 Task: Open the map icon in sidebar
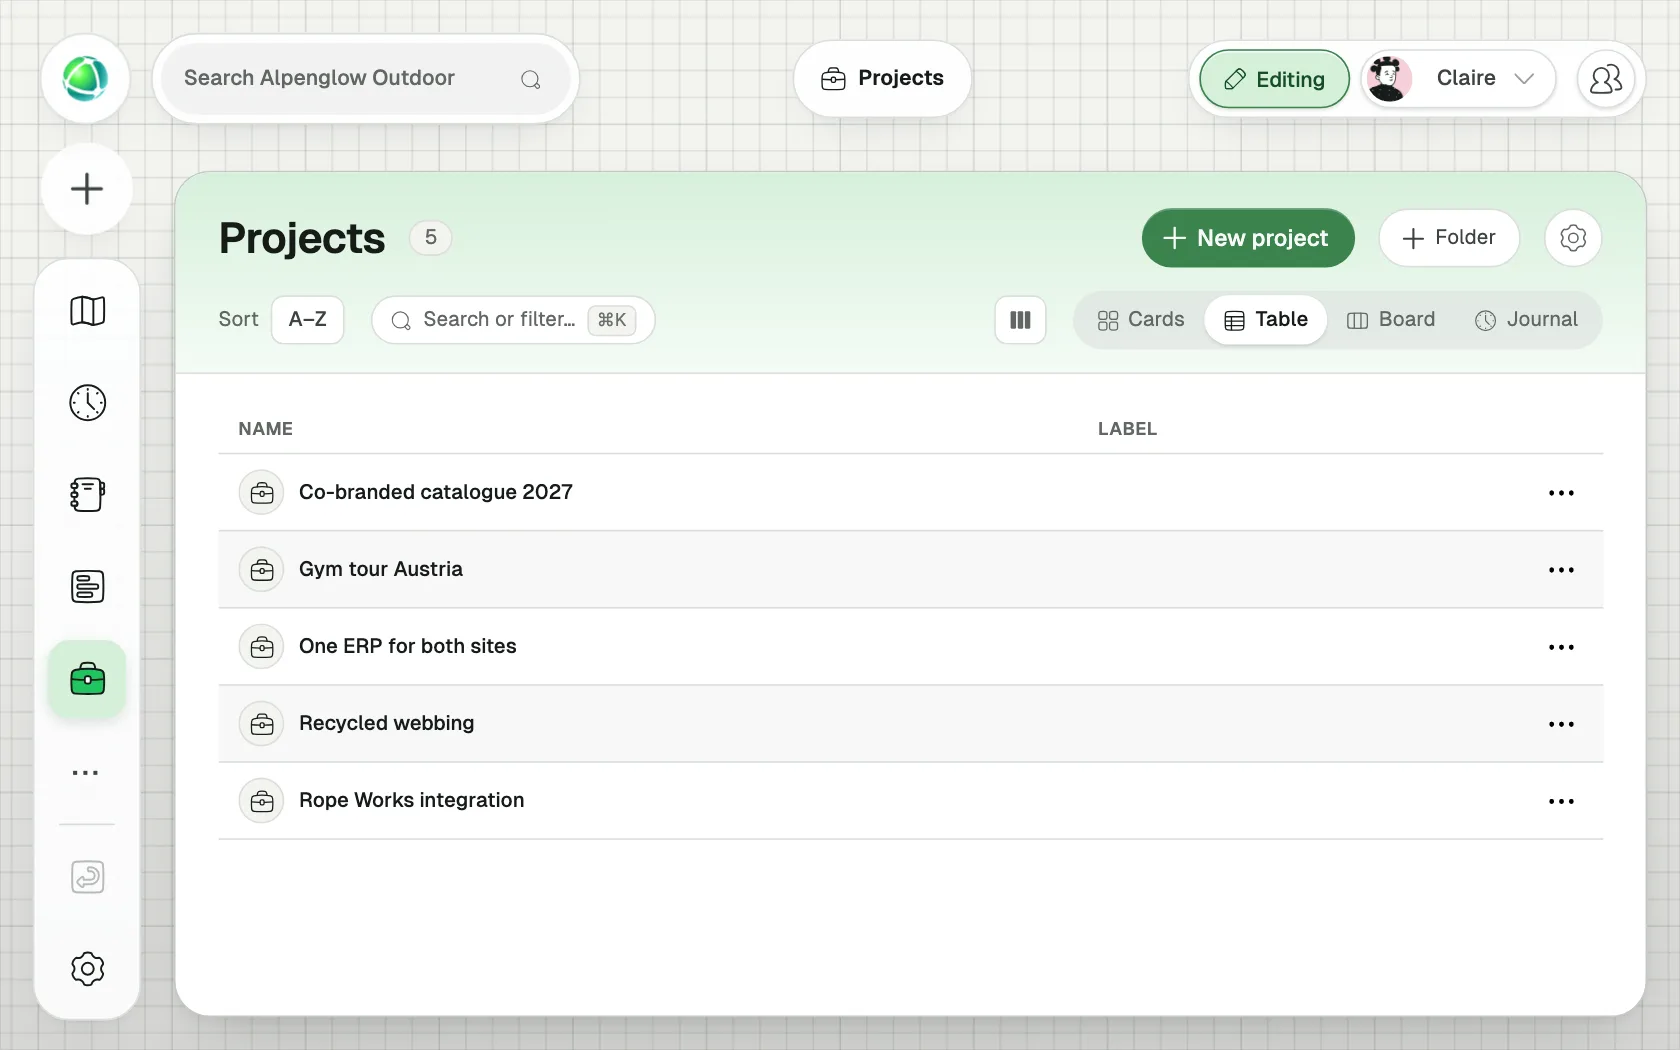point(88,311)
